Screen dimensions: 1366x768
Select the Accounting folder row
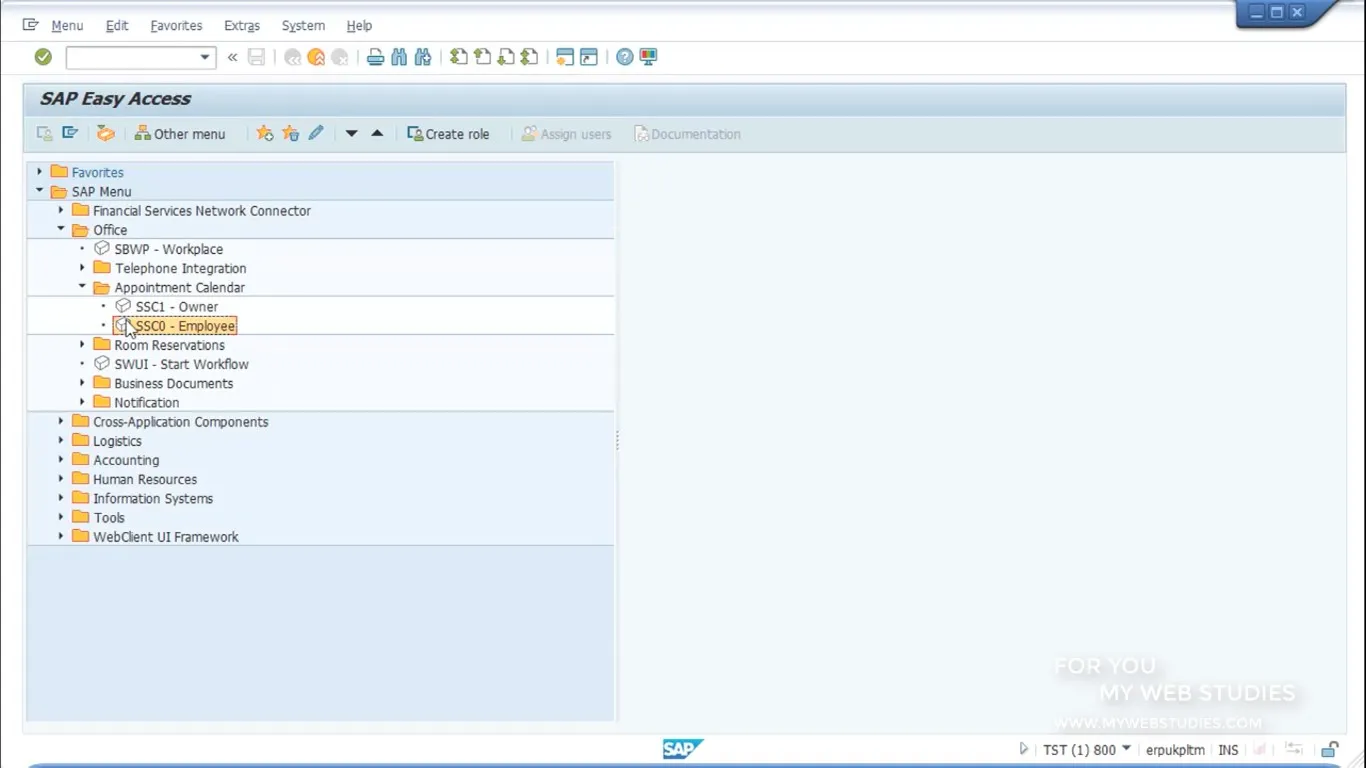point(320,460)
